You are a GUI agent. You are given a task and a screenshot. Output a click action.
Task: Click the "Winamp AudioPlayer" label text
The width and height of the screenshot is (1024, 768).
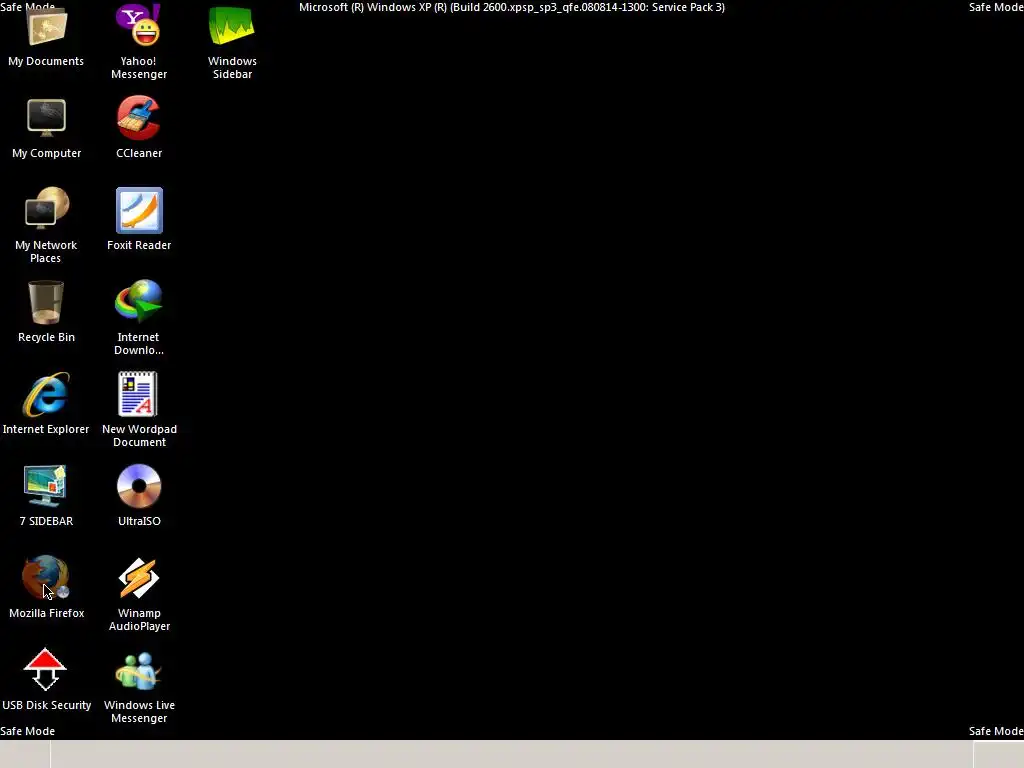point(139,620)
